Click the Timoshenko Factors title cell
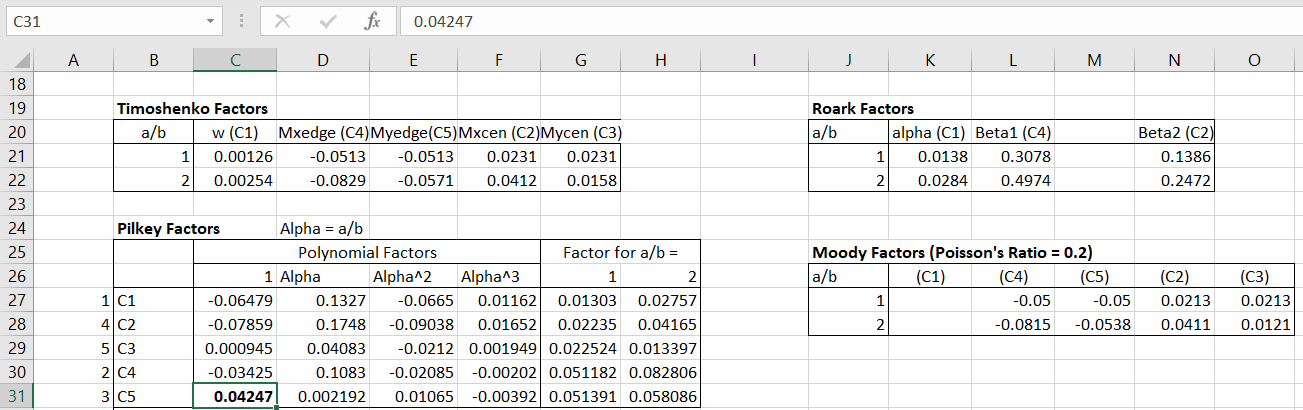Image resolution: width=1303 pixels, height=410 pixels. (192, 109)
